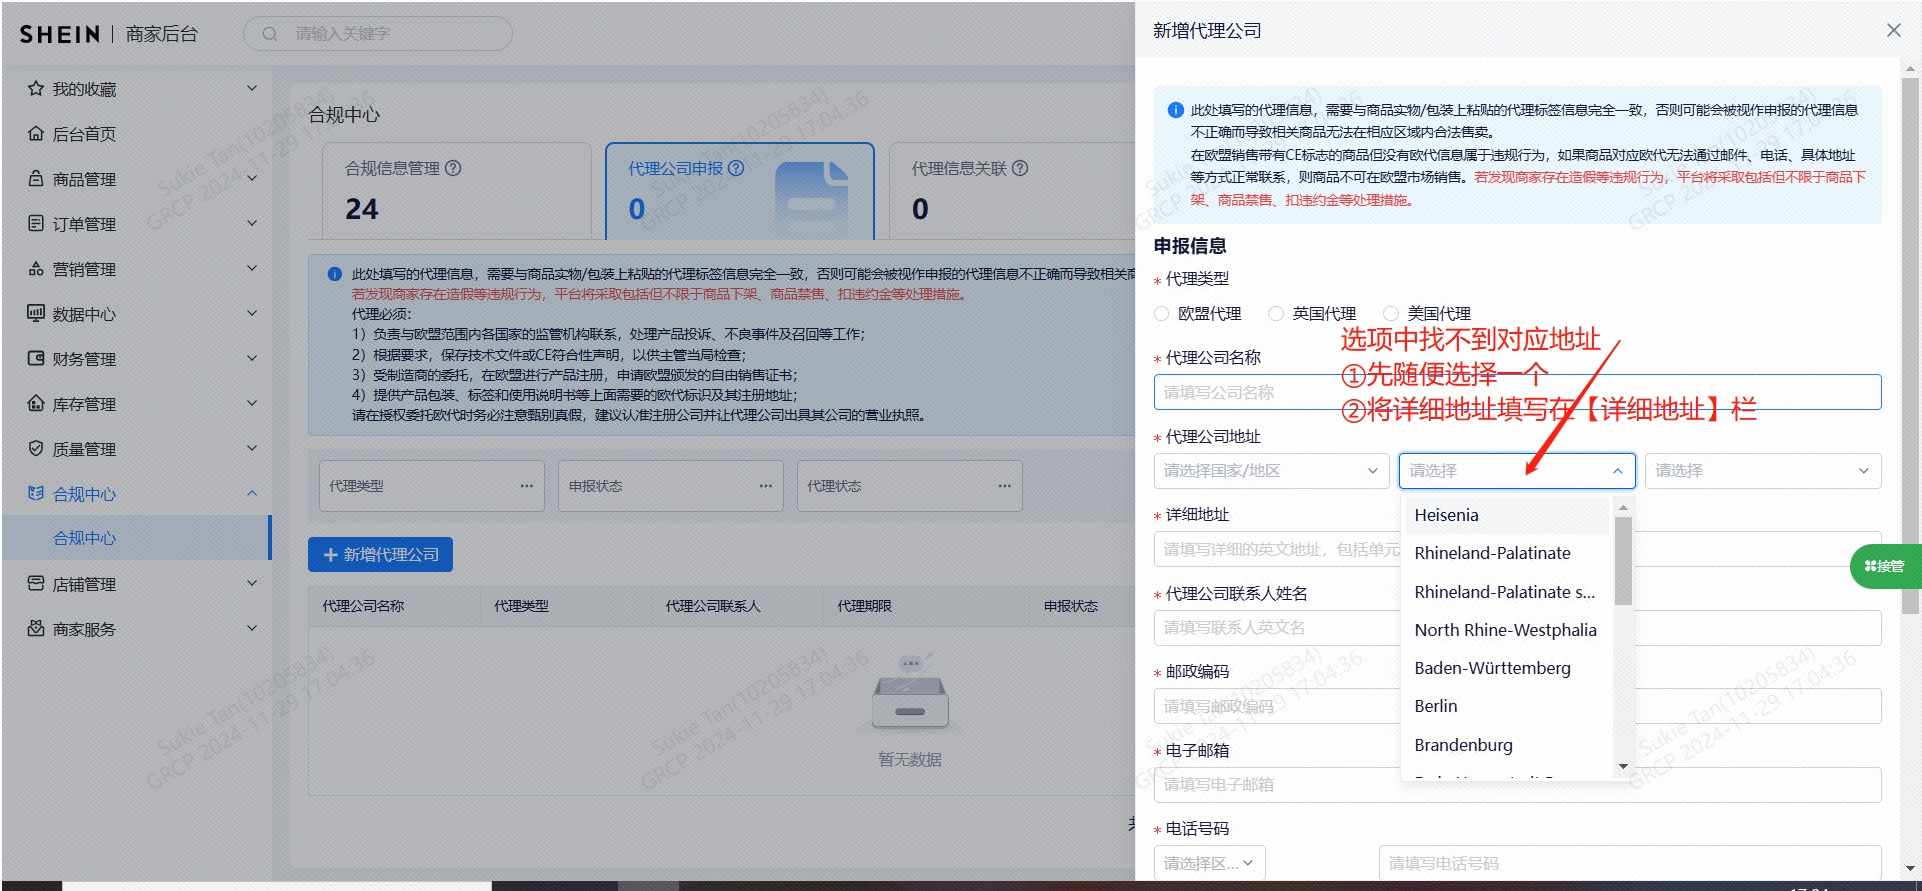Click the top search box 请输入关键字
Screen dimensions: 1922x891
(x=378, y=34)
